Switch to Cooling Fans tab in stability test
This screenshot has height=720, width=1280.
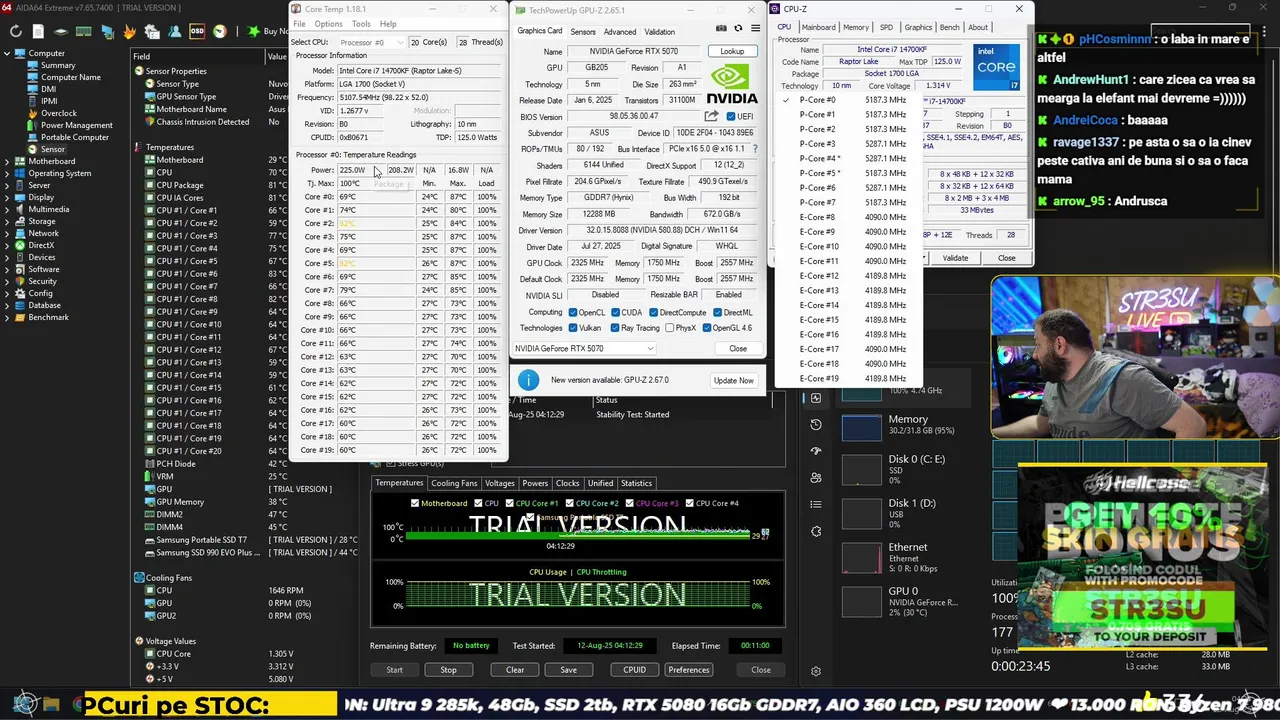pyautogui.click(x=454, y=483)
